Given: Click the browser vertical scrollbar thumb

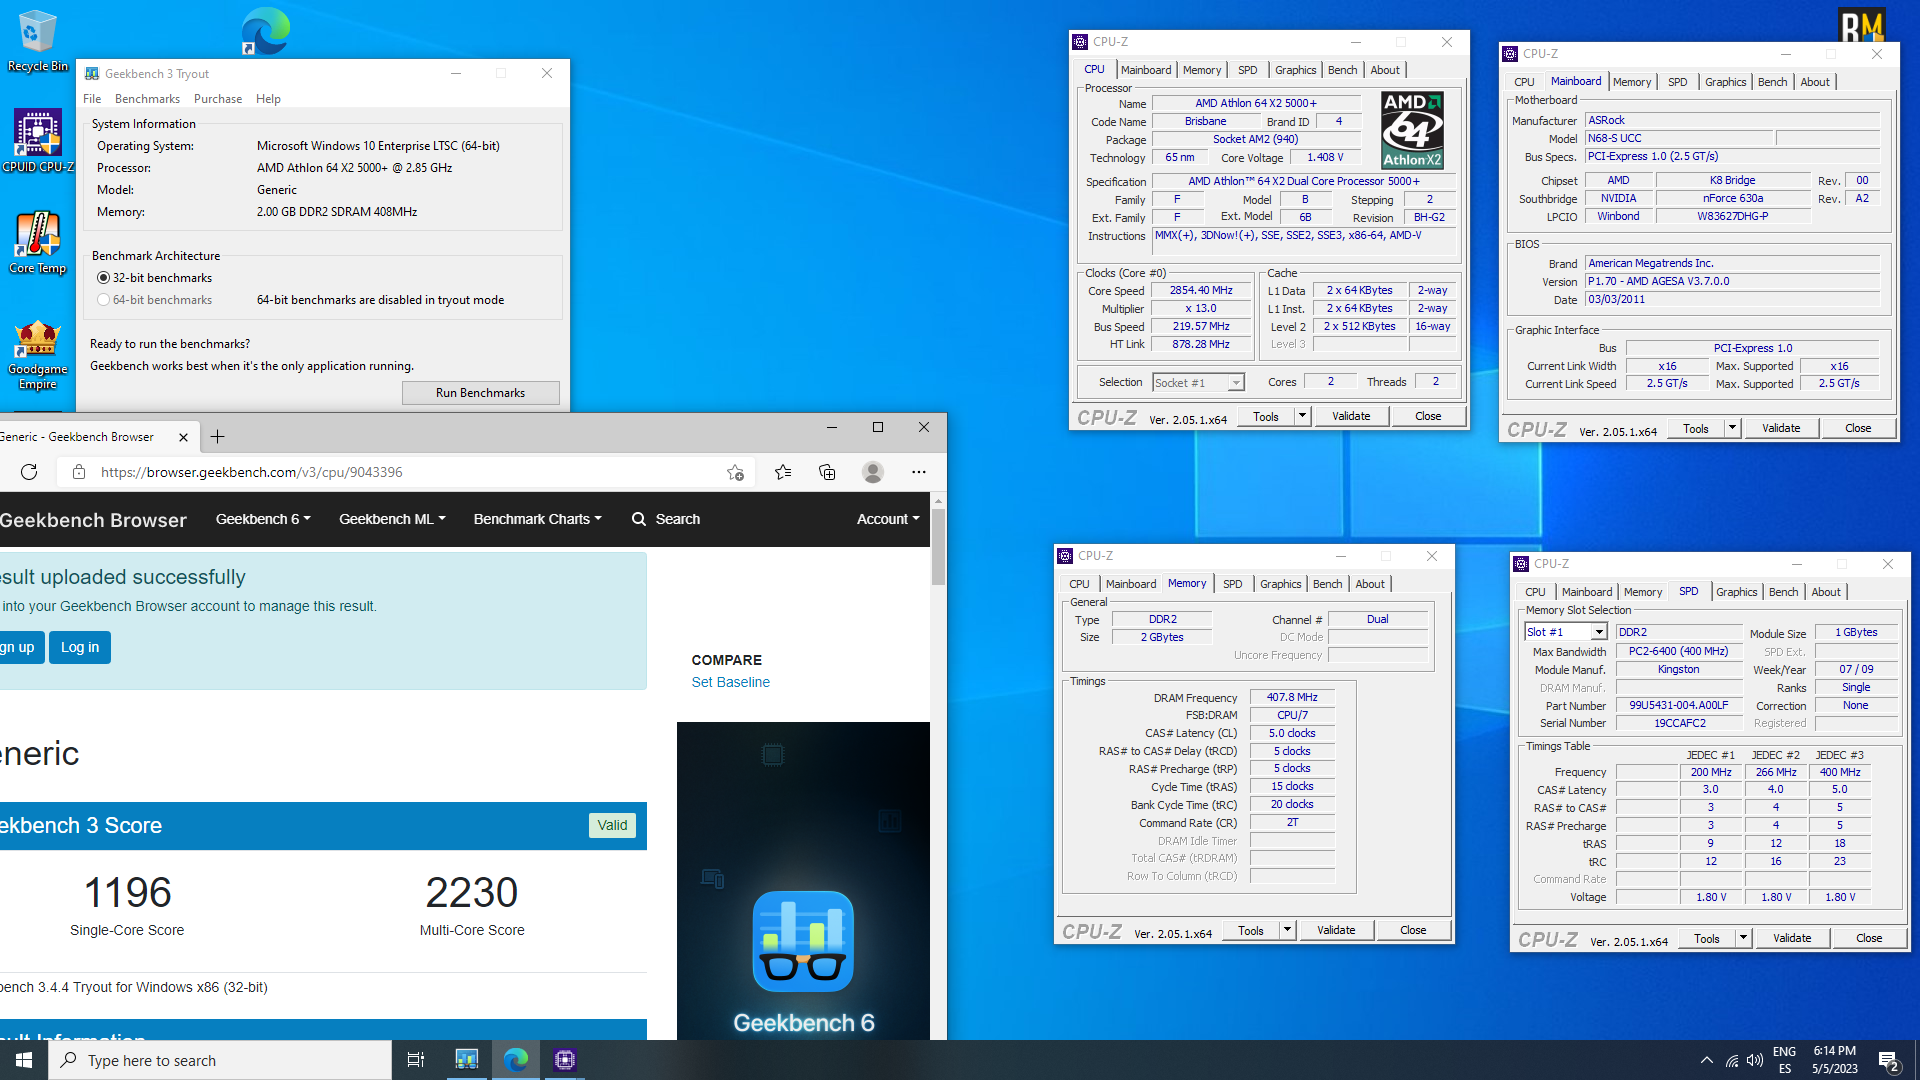Looking at the screenshot, I should tap(938, 547).
